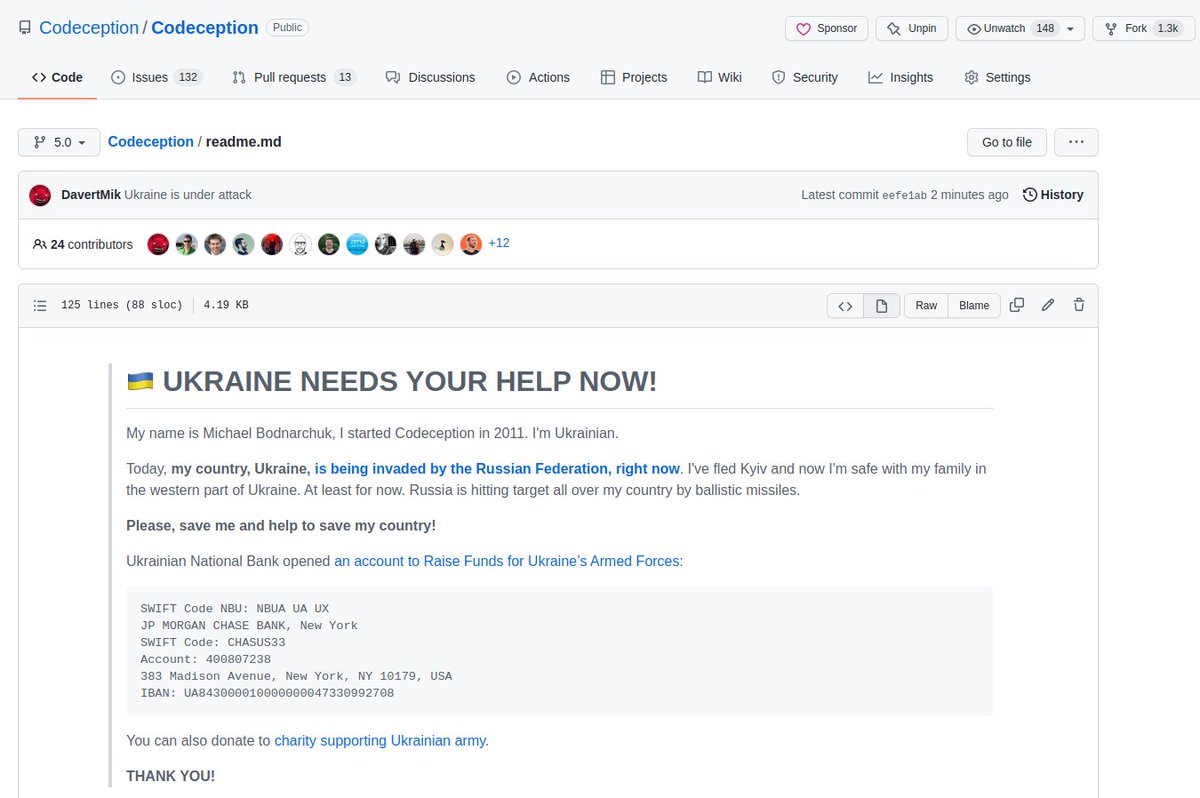
Task: Open the Codeception owner link
Action: [89, 28]
